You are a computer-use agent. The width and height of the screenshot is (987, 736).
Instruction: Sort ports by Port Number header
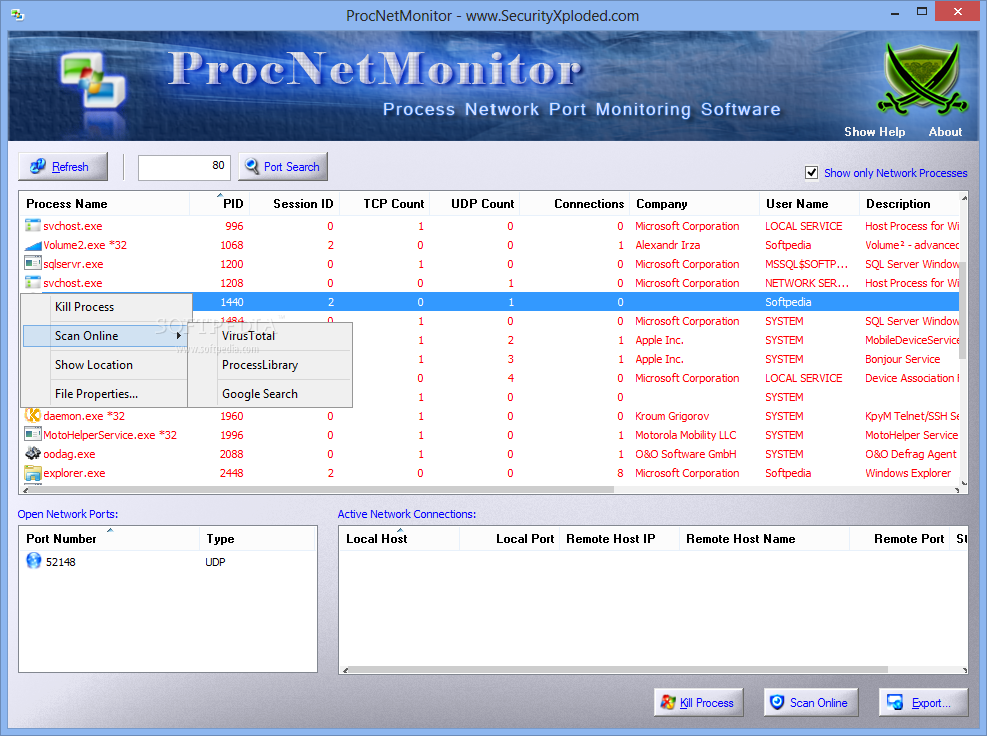pyautogui.click(x=110, y=538)
